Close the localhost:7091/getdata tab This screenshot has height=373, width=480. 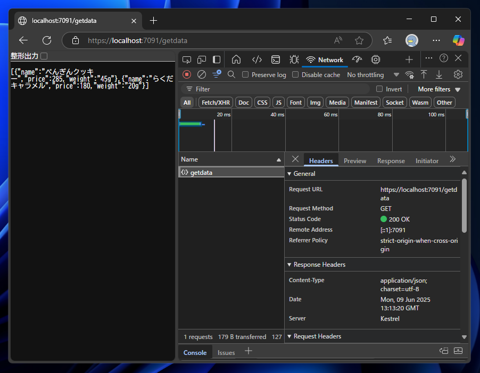tap(134, 21)
